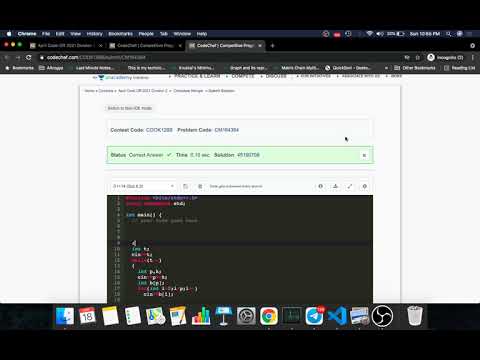Open Calendar from the Dock
Image resolution: width=480 pixels, height=360 pixels.
click(87, 316)
